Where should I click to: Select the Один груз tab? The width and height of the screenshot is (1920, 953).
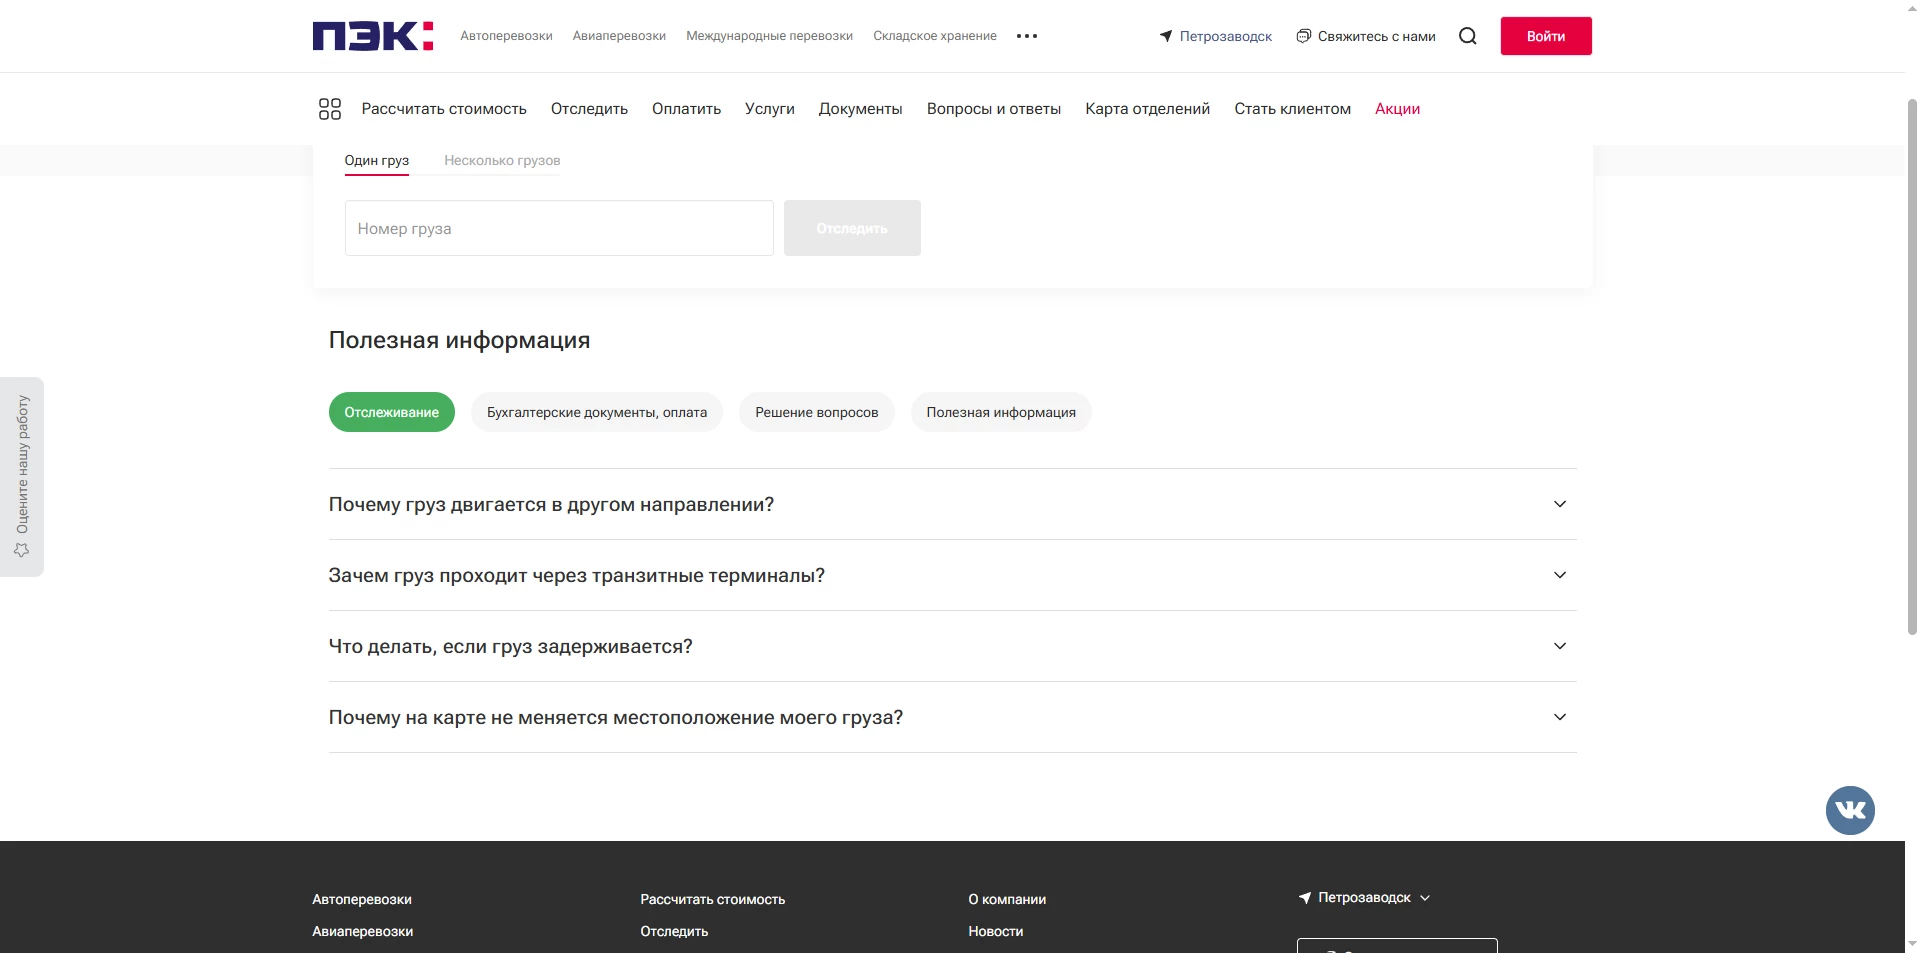tap(377, 161)
